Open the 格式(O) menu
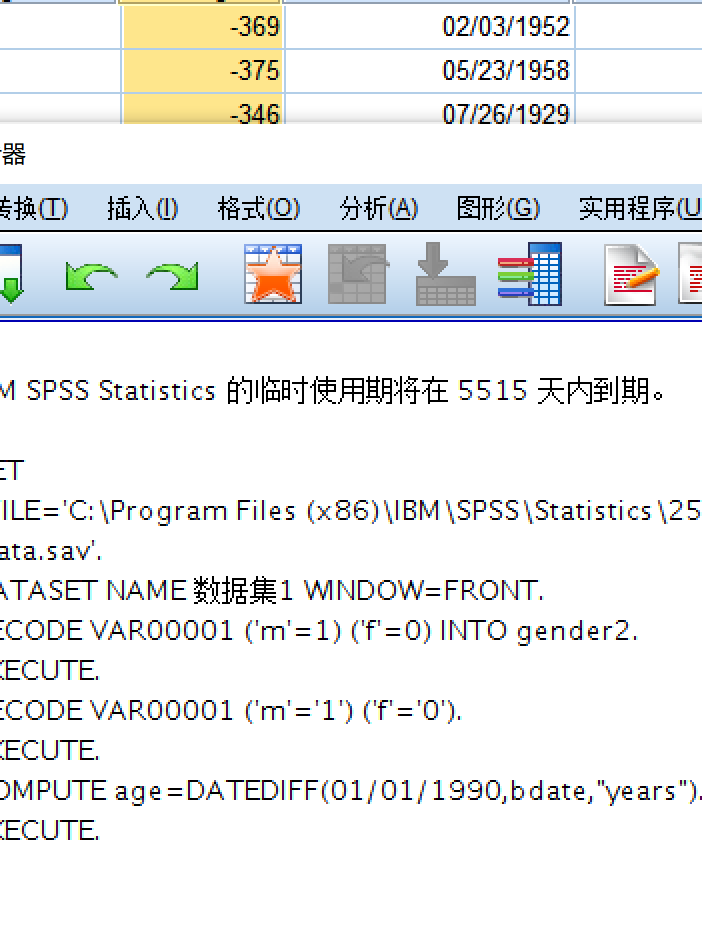 pyautogui.click(x=259, y=209)
